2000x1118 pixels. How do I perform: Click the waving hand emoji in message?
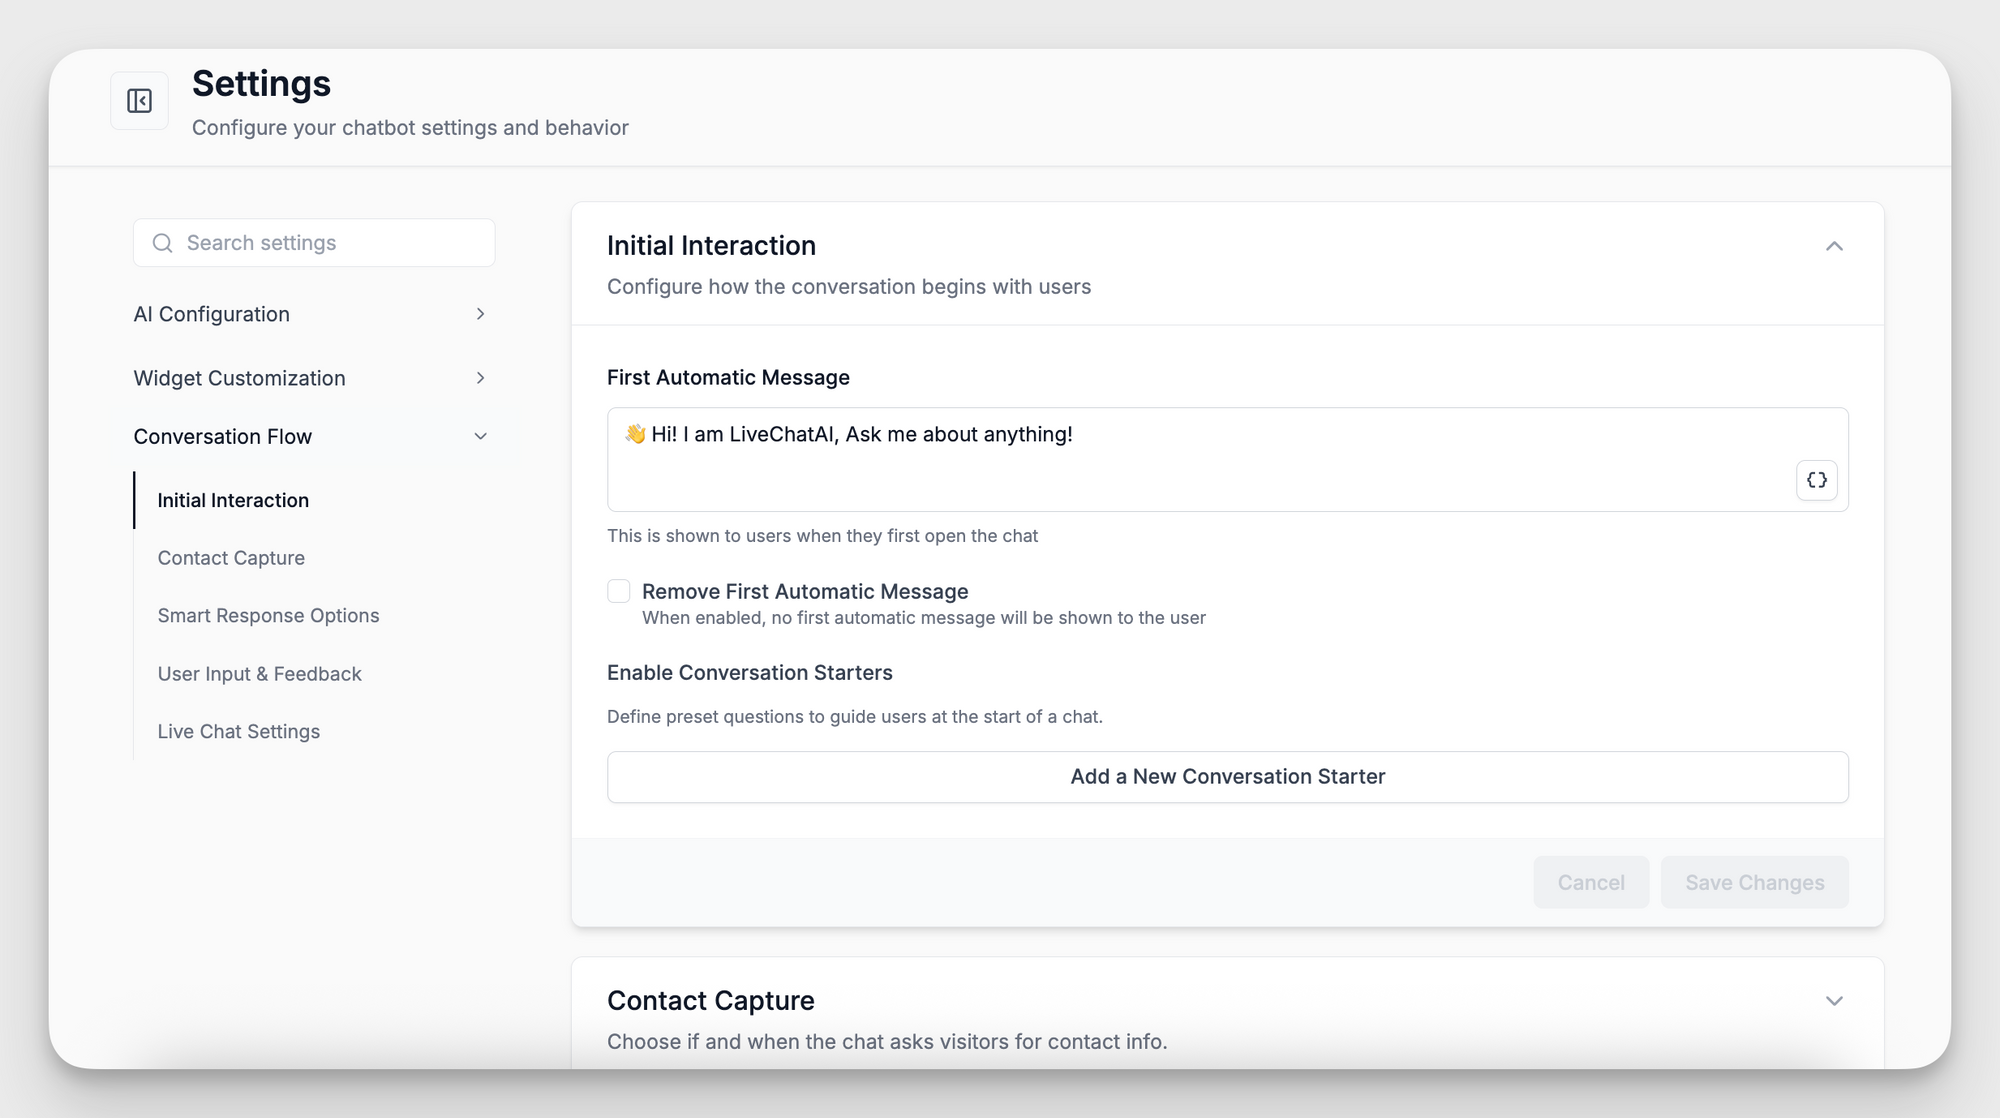[x=635, y=434]
